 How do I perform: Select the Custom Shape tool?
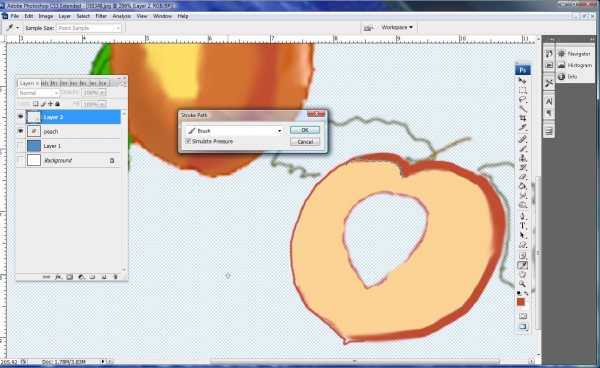point(522,245)
